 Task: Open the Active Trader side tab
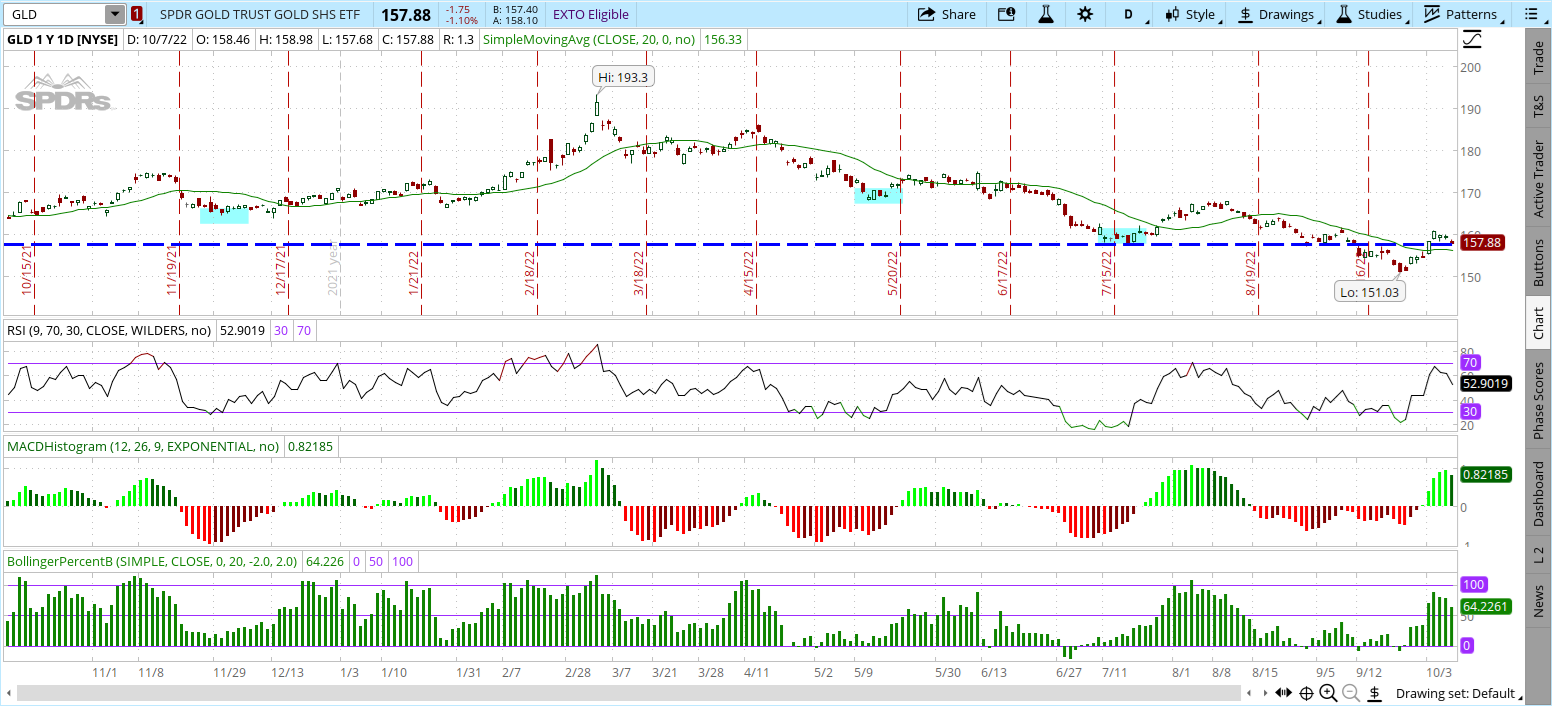pos(1538,179)
